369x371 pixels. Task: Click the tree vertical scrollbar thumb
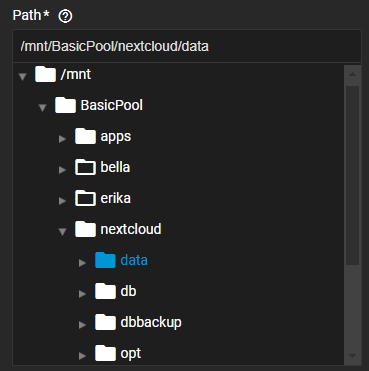(x=353, y=175)
